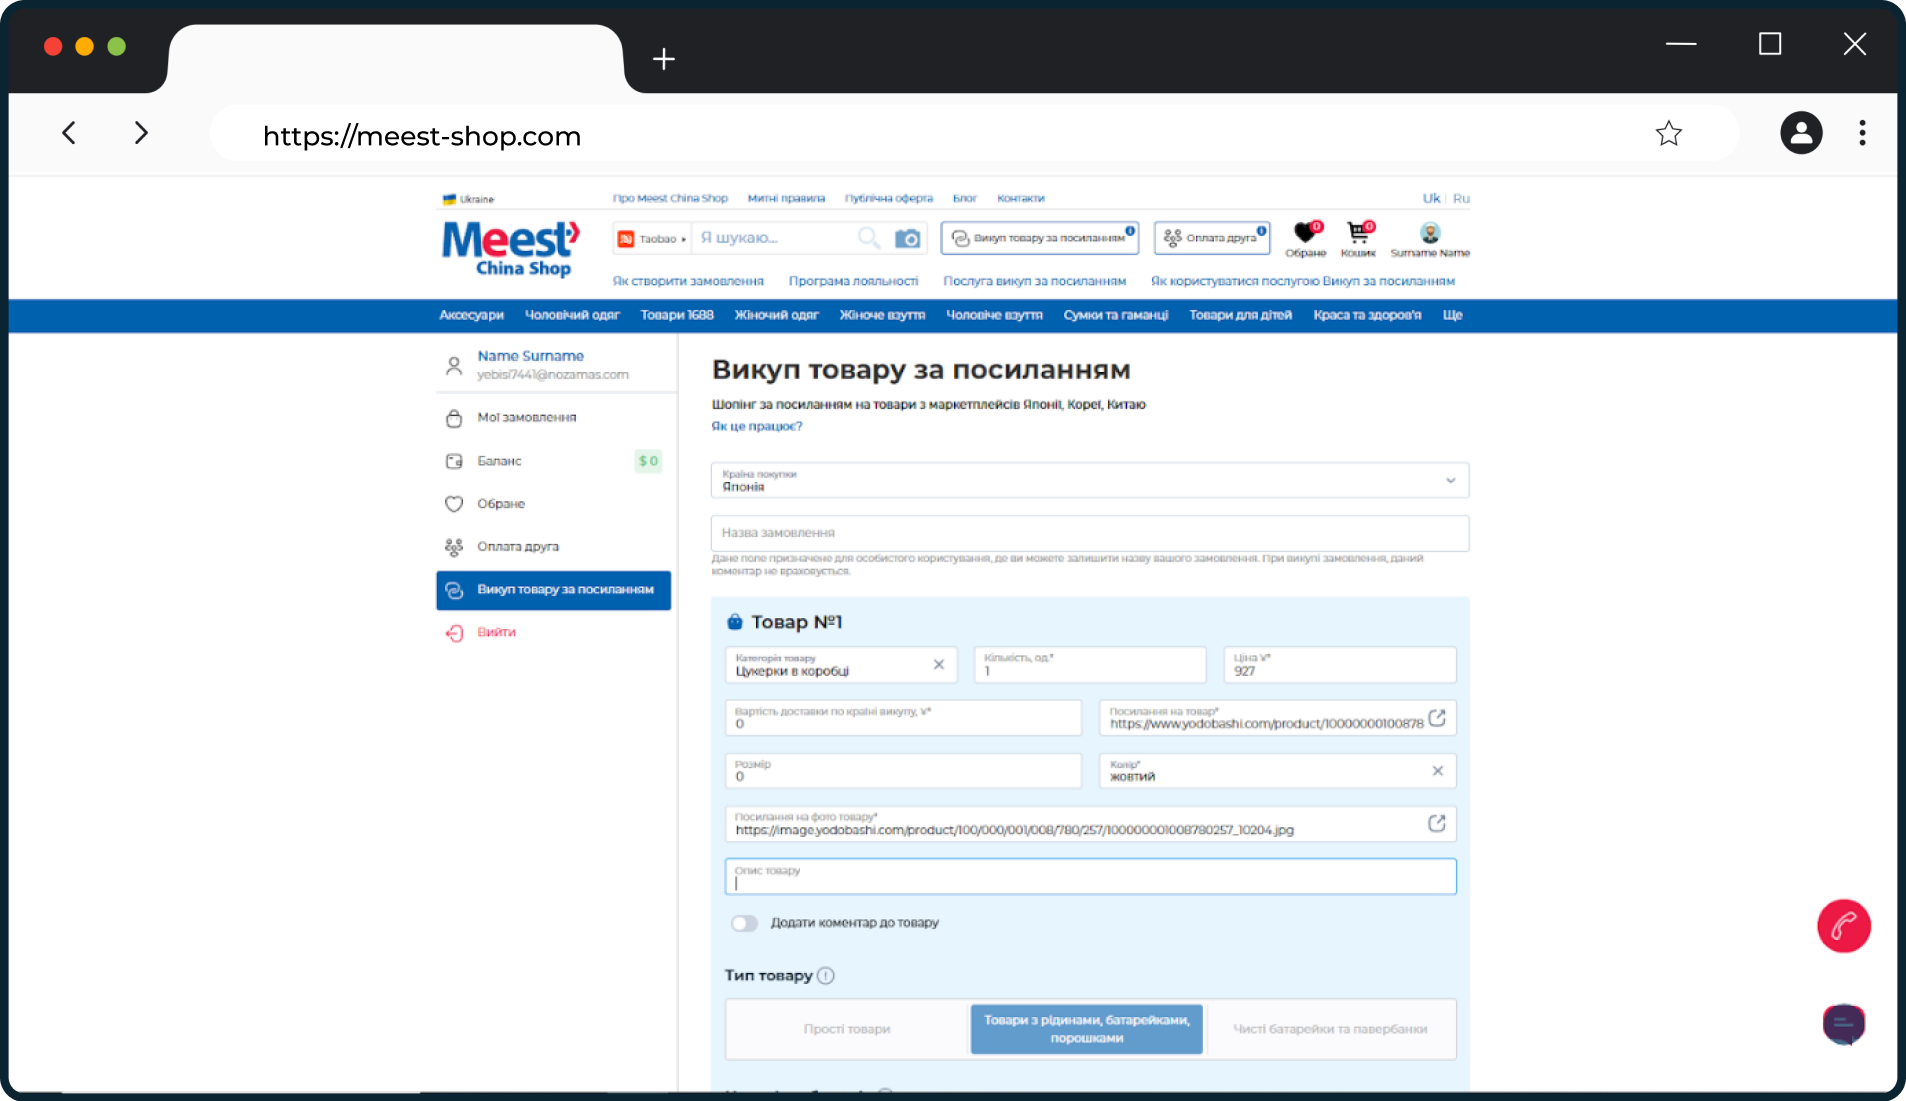Clear the Колір field value
This screenshot has width=1906, height=1101.
pyautogui.click(x=1437, y=770)
